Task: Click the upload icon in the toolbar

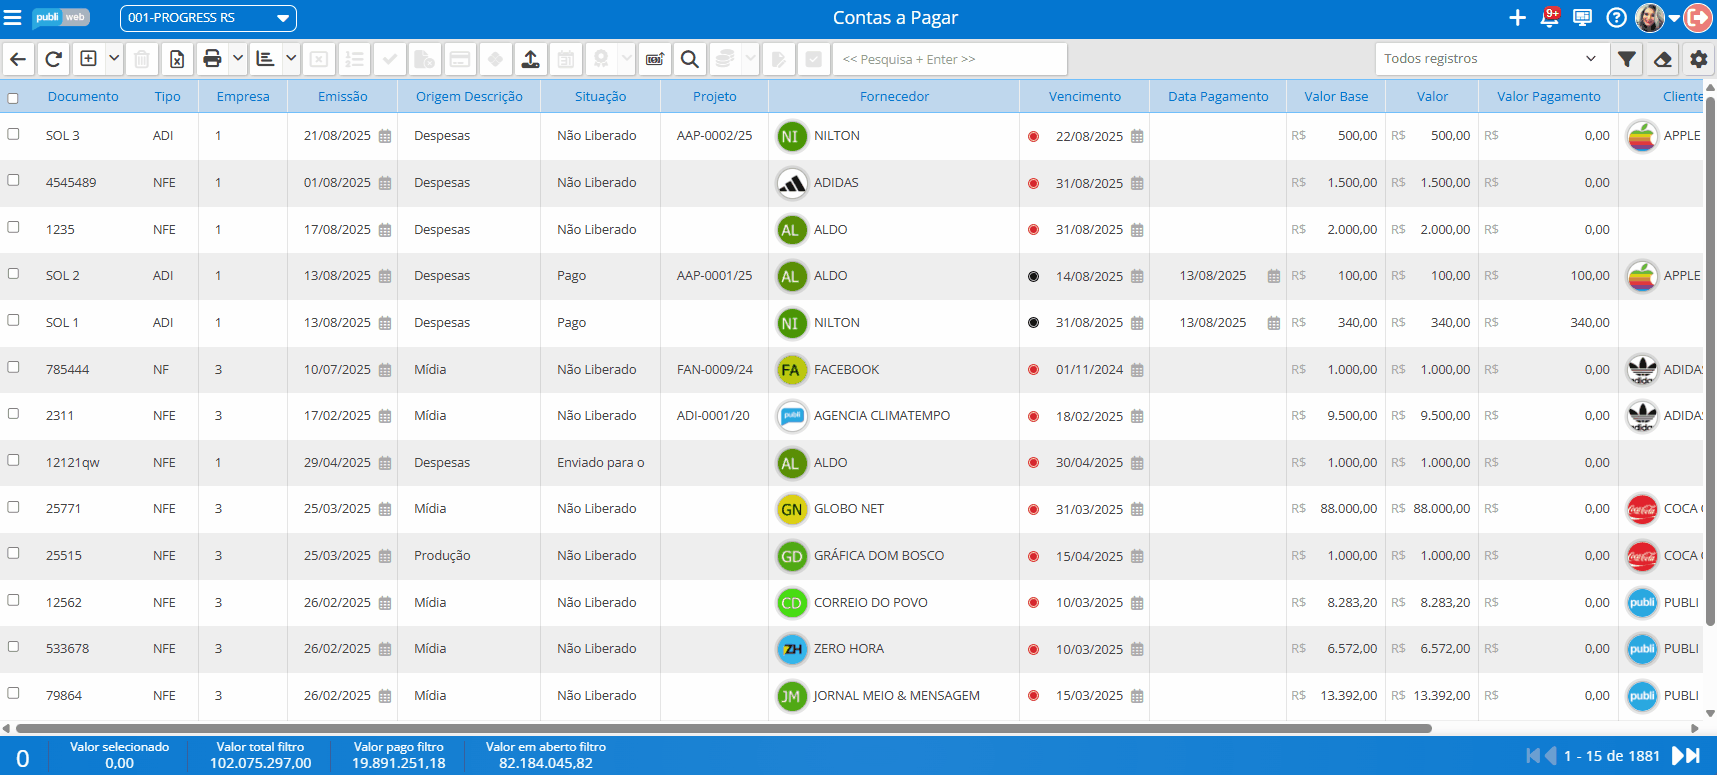Action: pyautogui.click(x=531, y=59)
